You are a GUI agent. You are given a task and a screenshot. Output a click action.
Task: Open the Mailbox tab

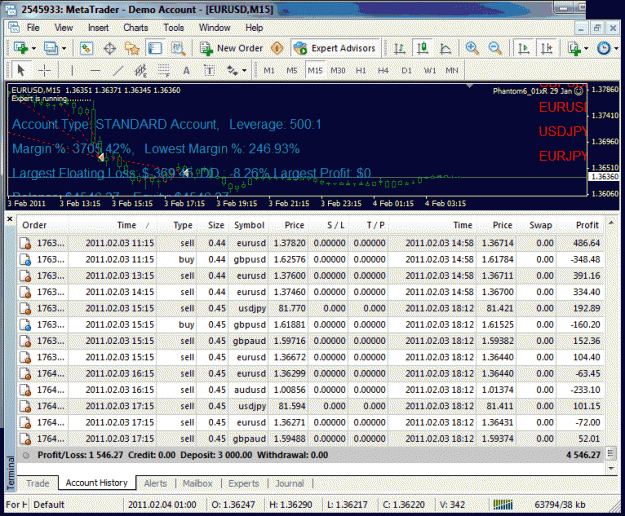click(197, 483)
